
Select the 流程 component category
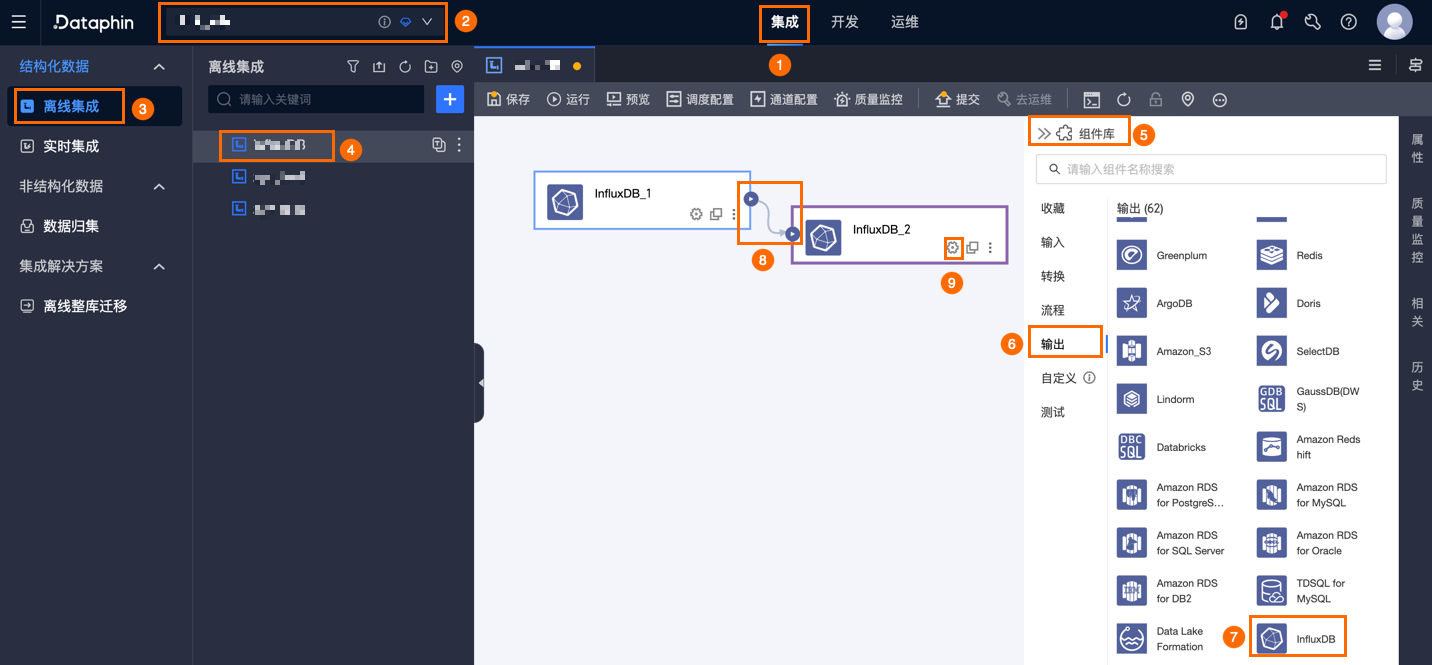pos(1053,310)
